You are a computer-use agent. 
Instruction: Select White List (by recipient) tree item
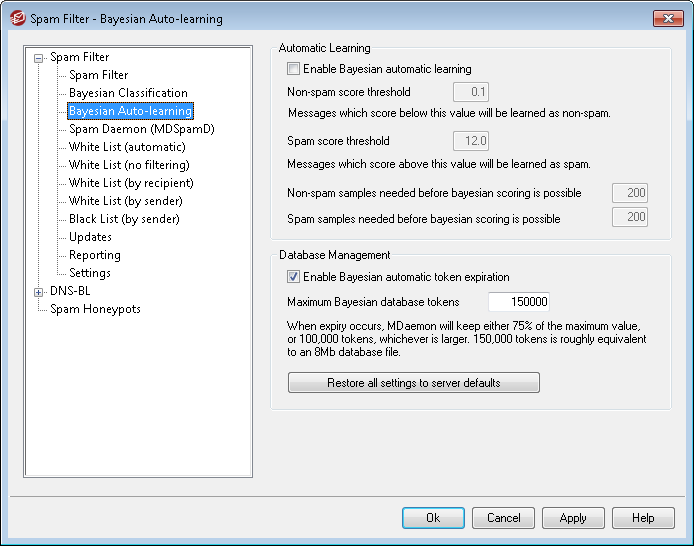[x=131, y=183]
